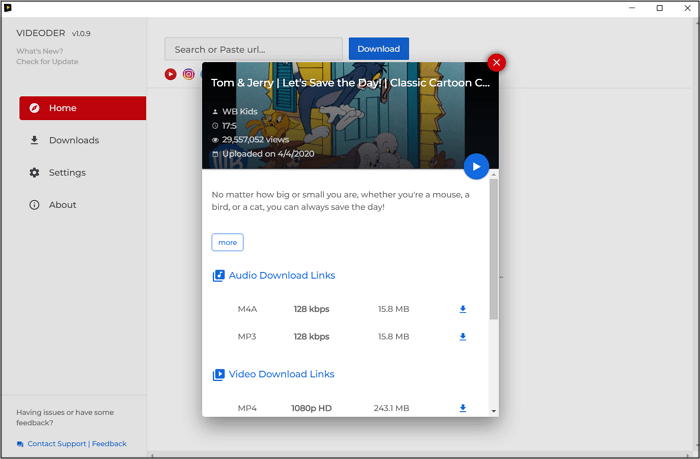Click the blue Download button
Screen dimensions: 700x459
click(379, 49)
